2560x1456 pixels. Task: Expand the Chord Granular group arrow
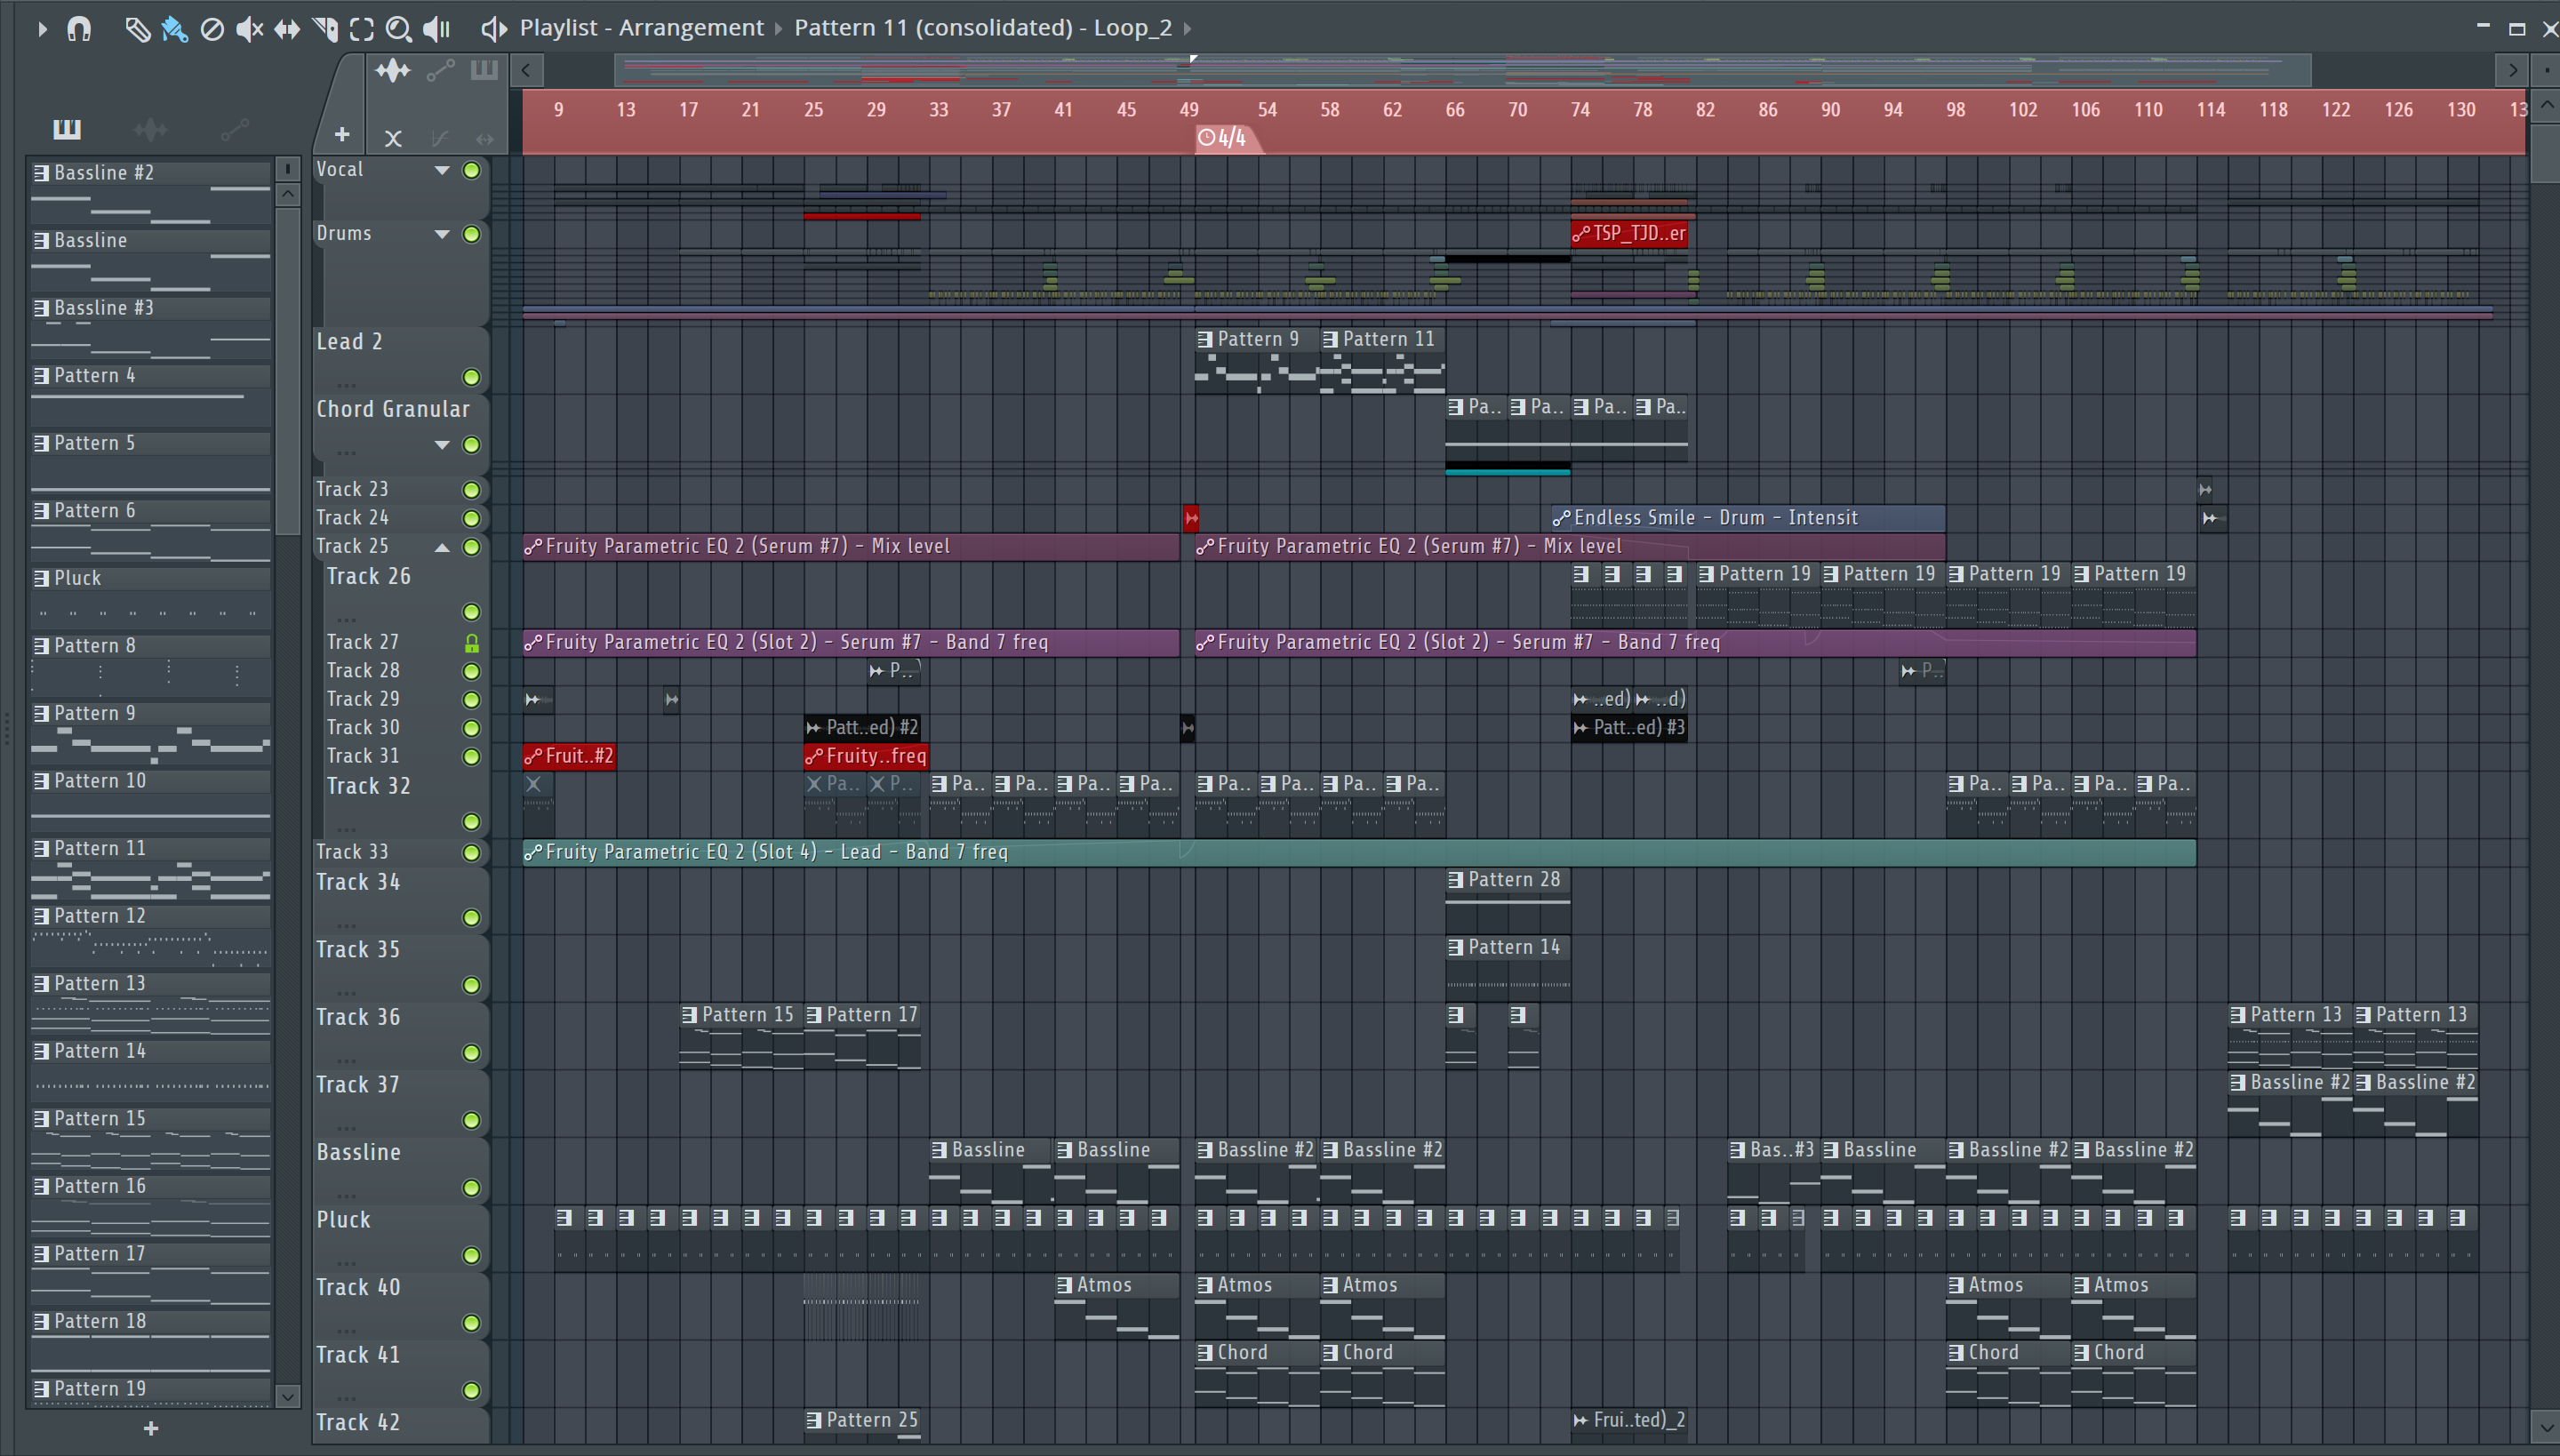pos(441,445)
